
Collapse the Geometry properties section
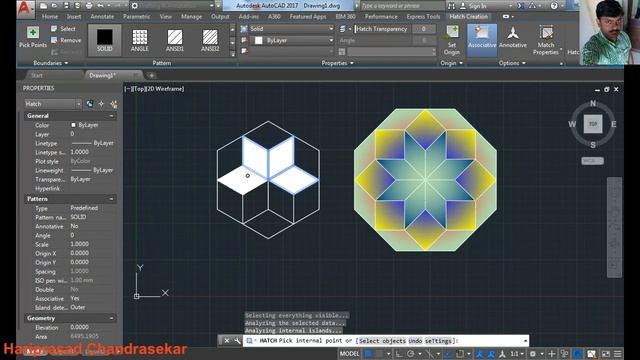pos(111,318)
